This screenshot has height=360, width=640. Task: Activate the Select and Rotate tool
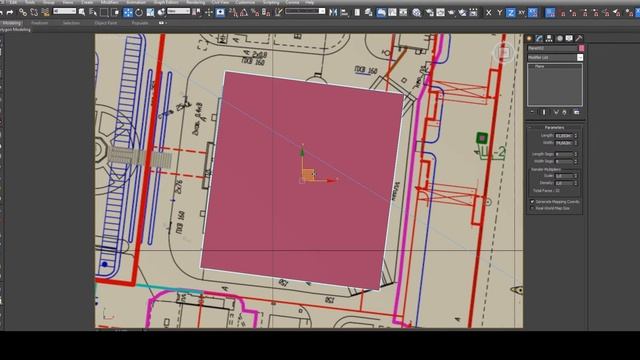coord(139,13)
